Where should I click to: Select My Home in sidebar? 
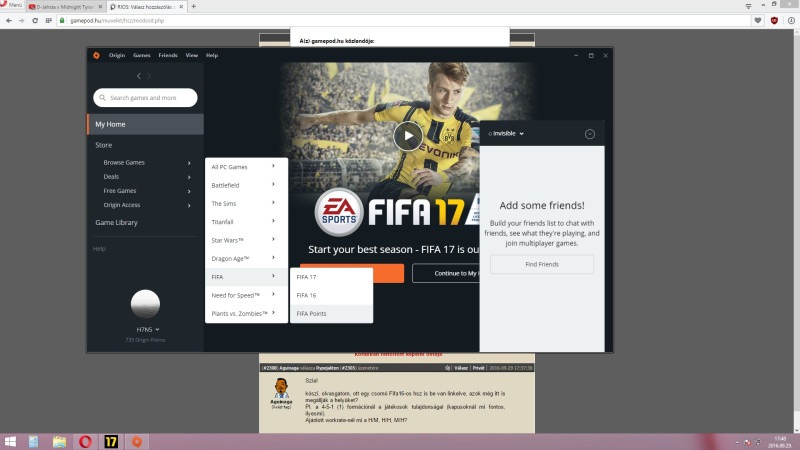[x=145, y=124]
